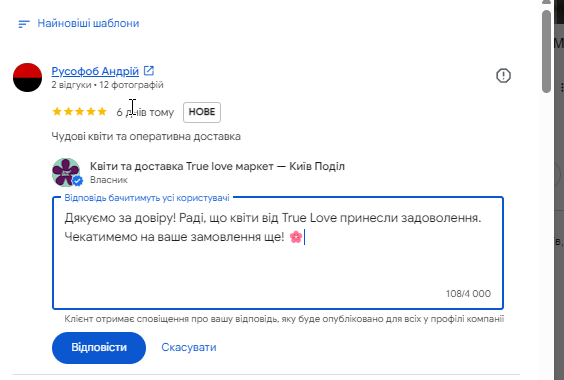Click the sort lines icon
Image resolution: width=564 pixels, height=380 pixels.
point(24,24)
